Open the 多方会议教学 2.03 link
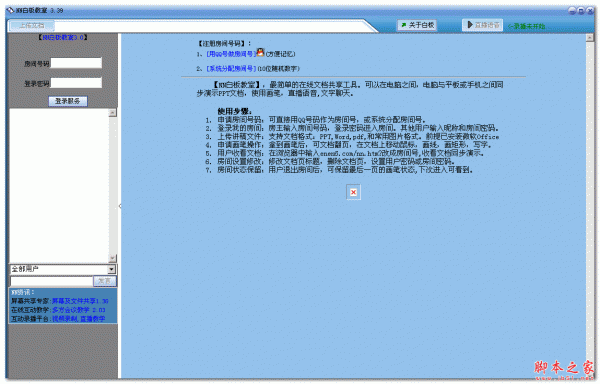The height and width of the screenshot is (384, 600). (x=78, y=310)
